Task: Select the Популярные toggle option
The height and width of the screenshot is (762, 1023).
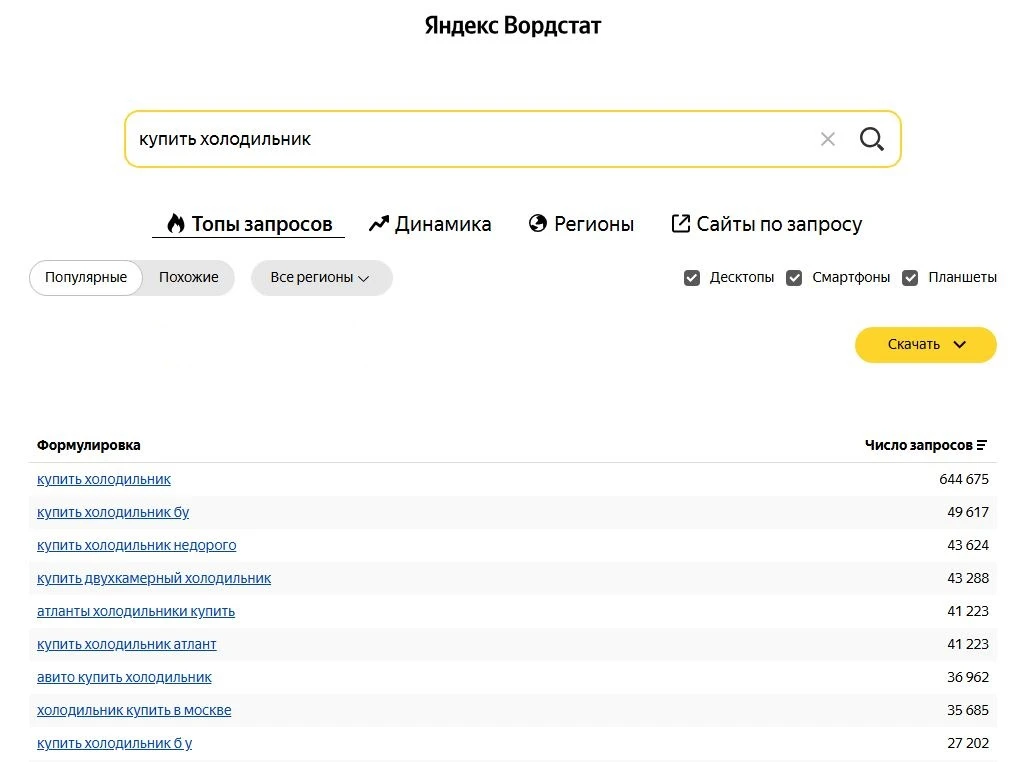Action: 86,278
